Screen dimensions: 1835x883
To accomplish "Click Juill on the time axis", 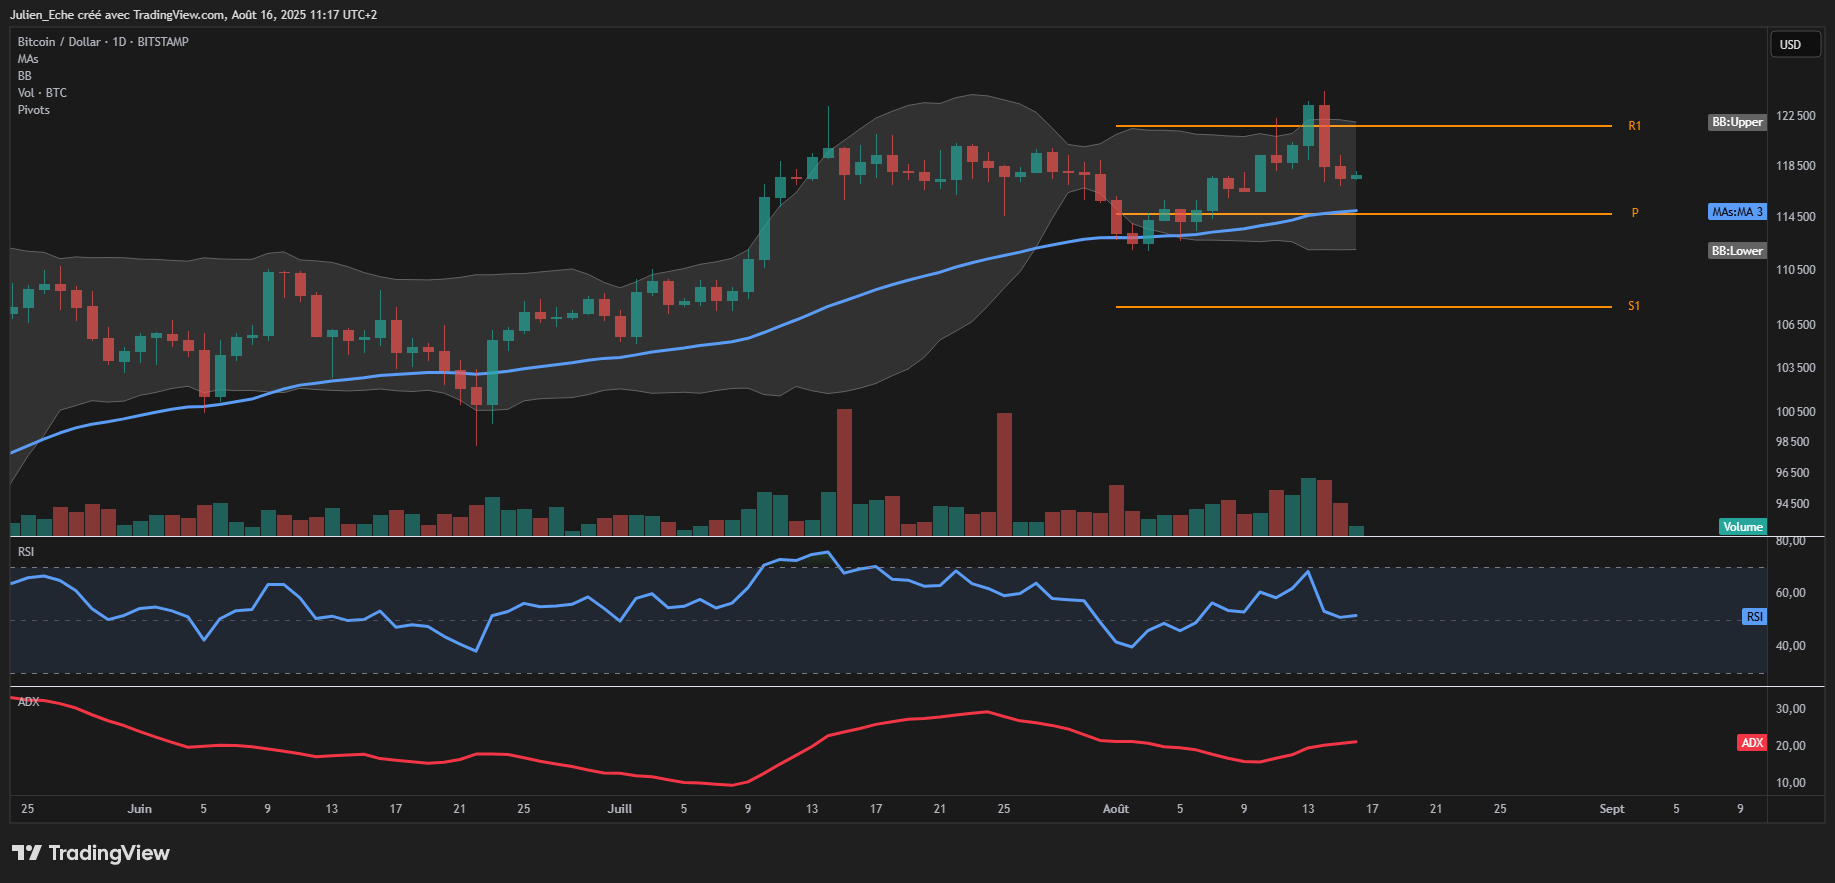I will pos(620,809).
